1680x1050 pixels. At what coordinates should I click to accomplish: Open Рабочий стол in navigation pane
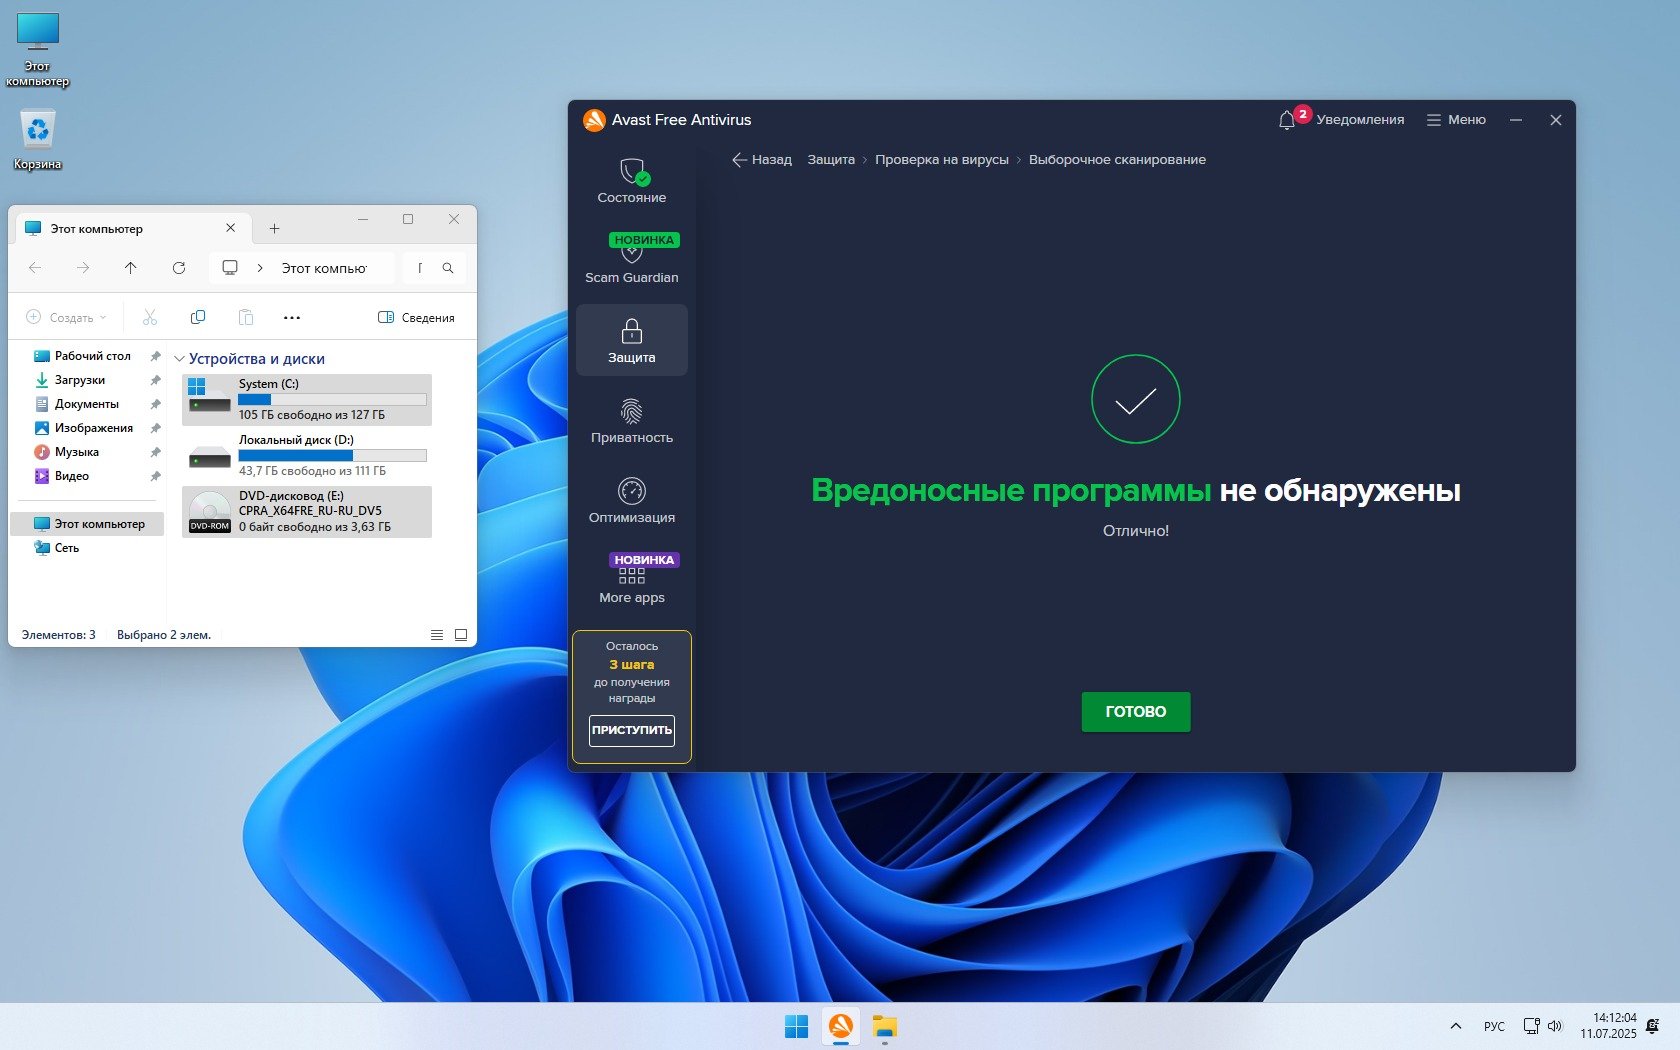92,356
